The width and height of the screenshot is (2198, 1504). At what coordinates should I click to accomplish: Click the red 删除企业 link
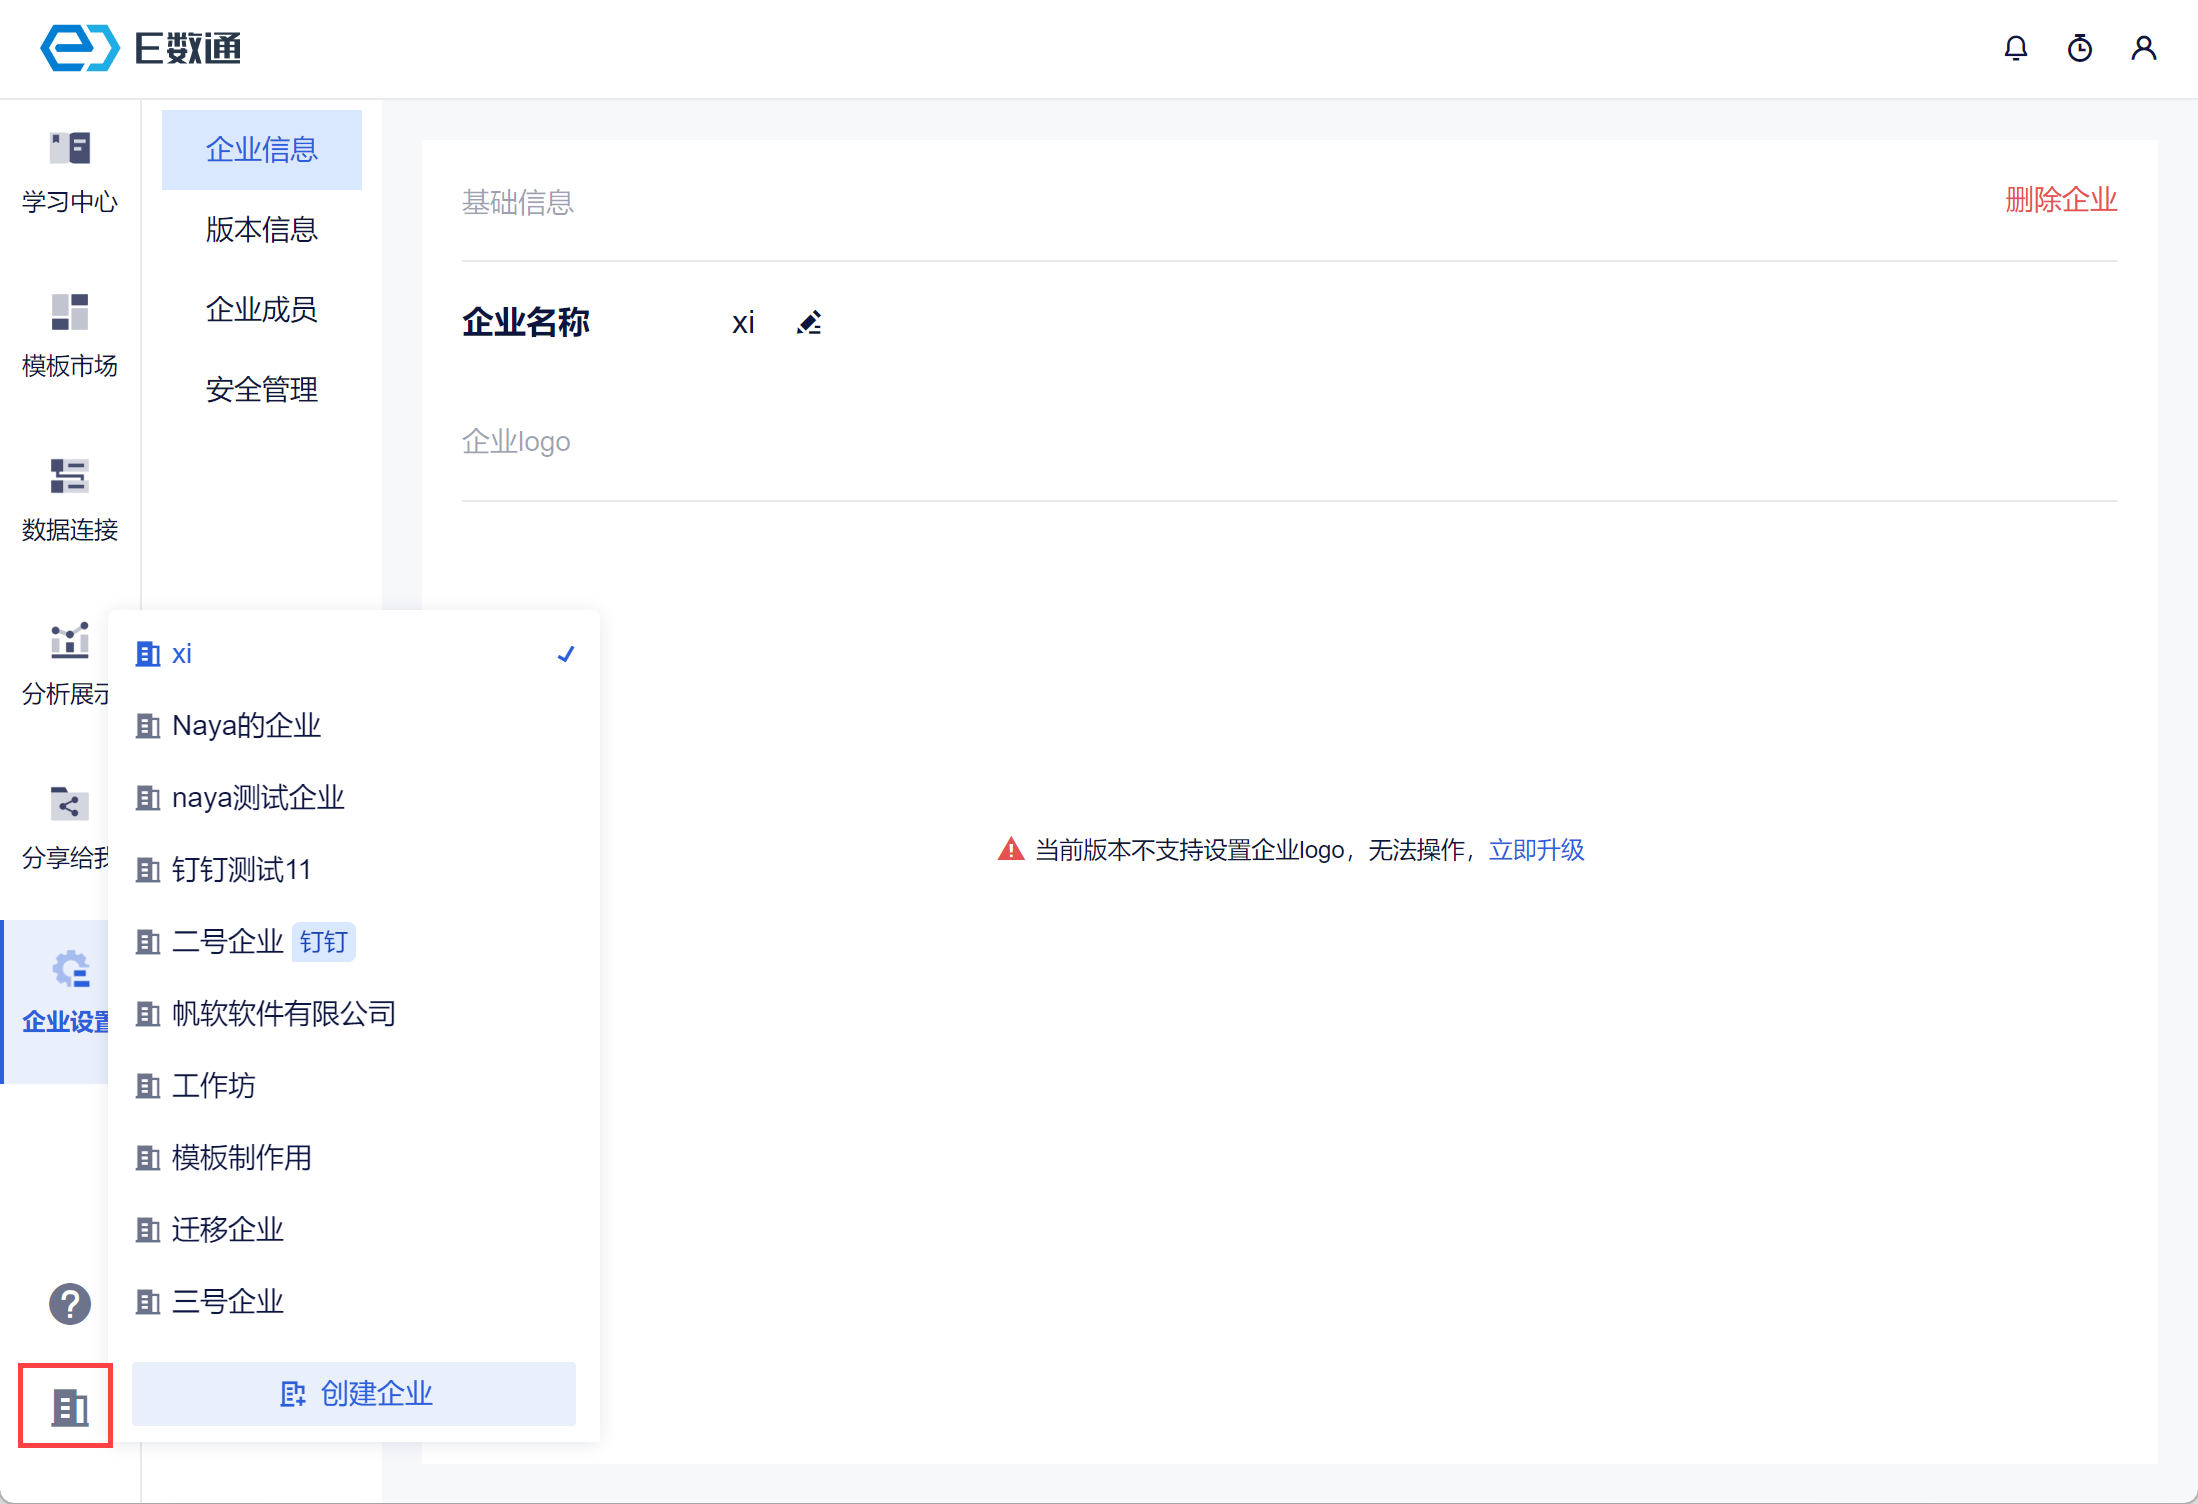coord(2060,200)
